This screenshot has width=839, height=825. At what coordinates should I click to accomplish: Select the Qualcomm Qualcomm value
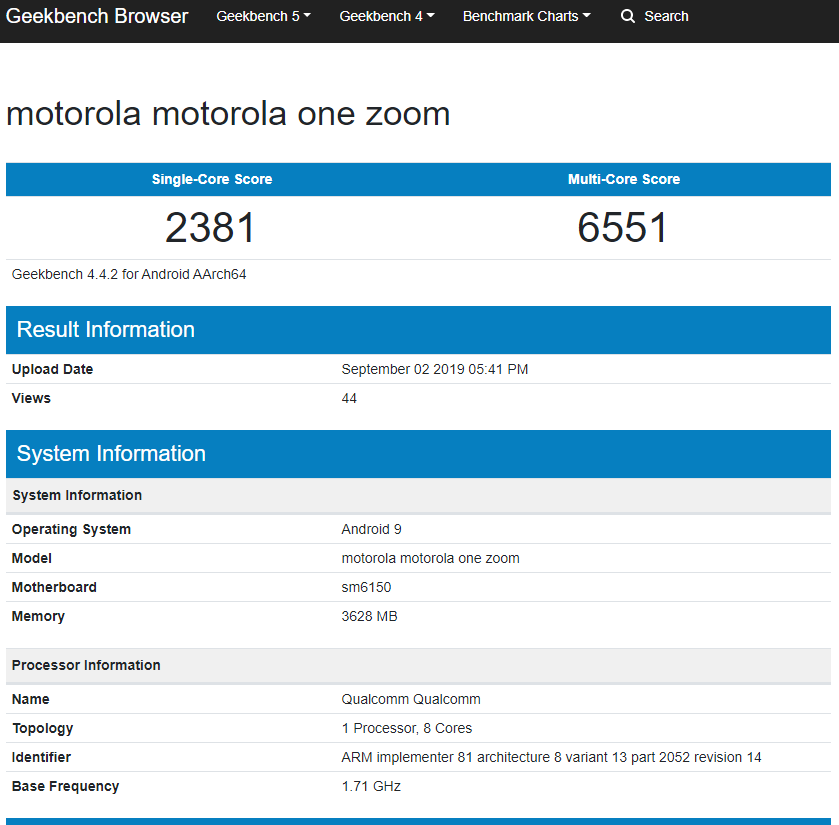click(411, 699)
